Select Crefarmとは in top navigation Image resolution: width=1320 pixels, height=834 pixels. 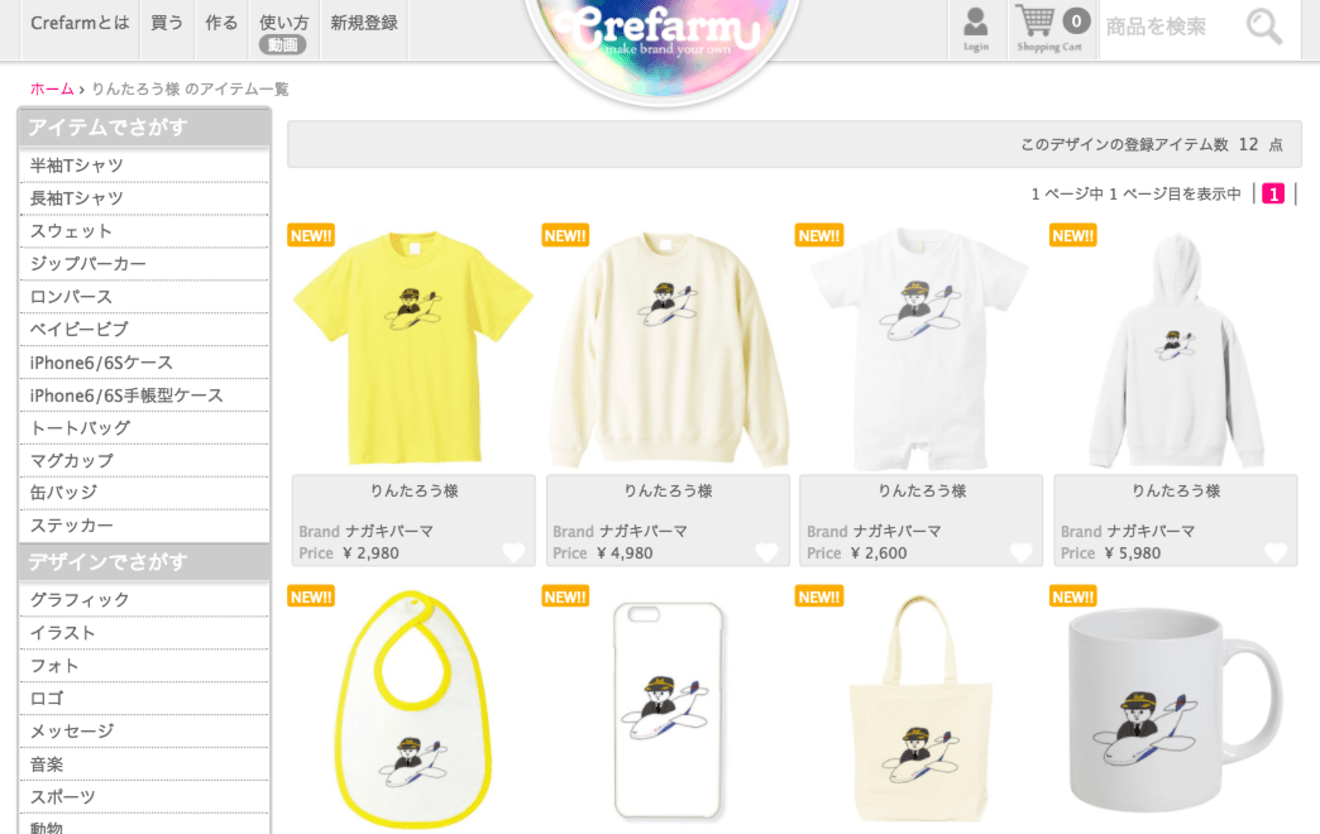point(80,22)
